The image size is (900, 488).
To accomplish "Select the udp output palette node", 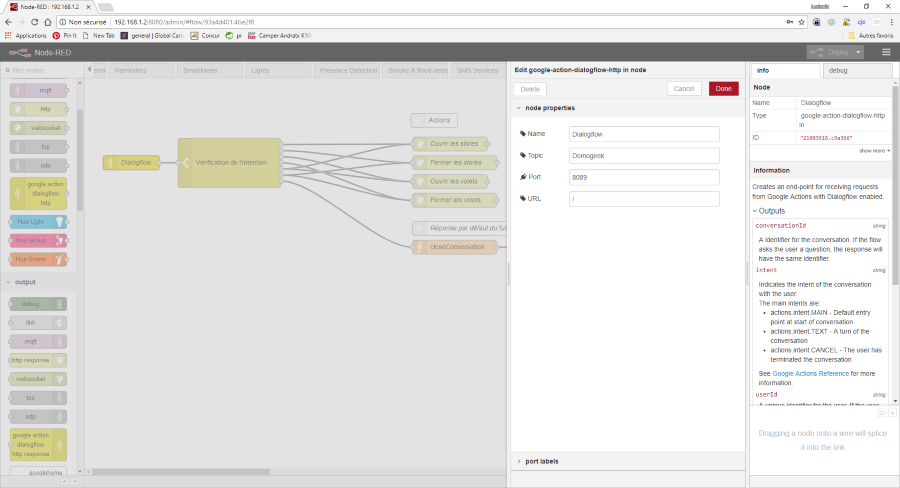I will (x=38, y=417).
